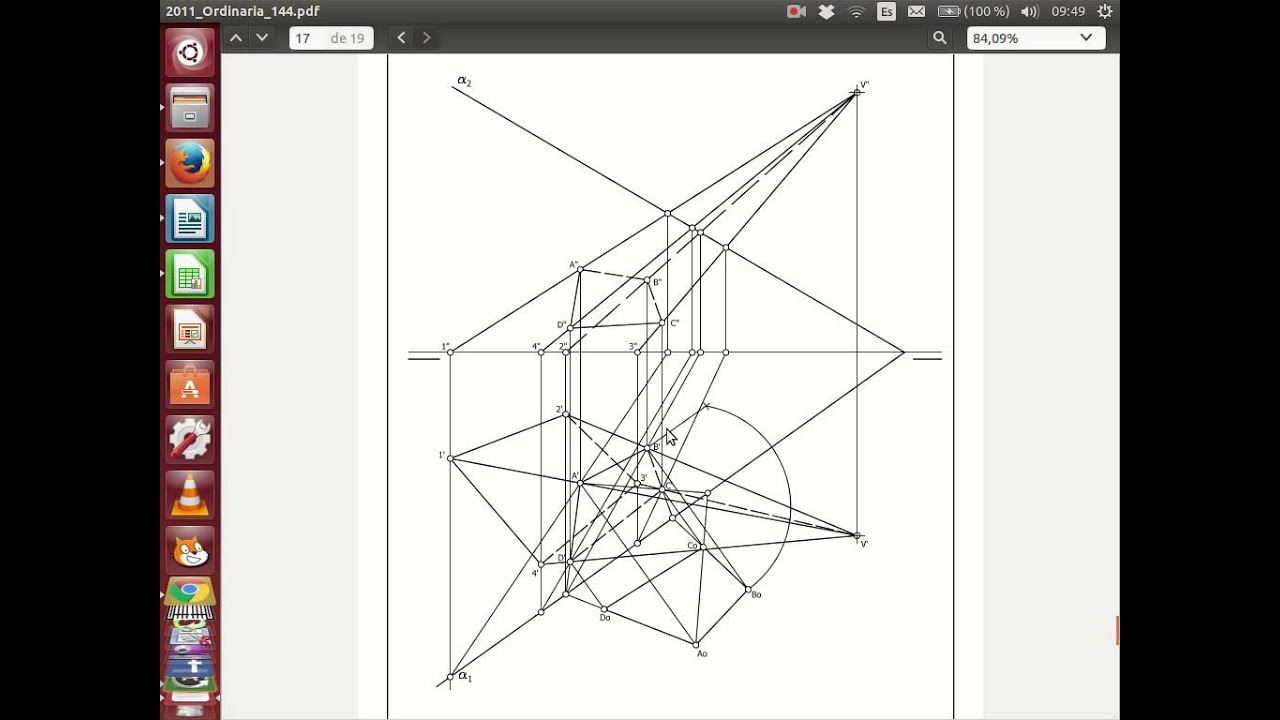
Task: Open the sound volume indicator
Action: click(1030, 11)
